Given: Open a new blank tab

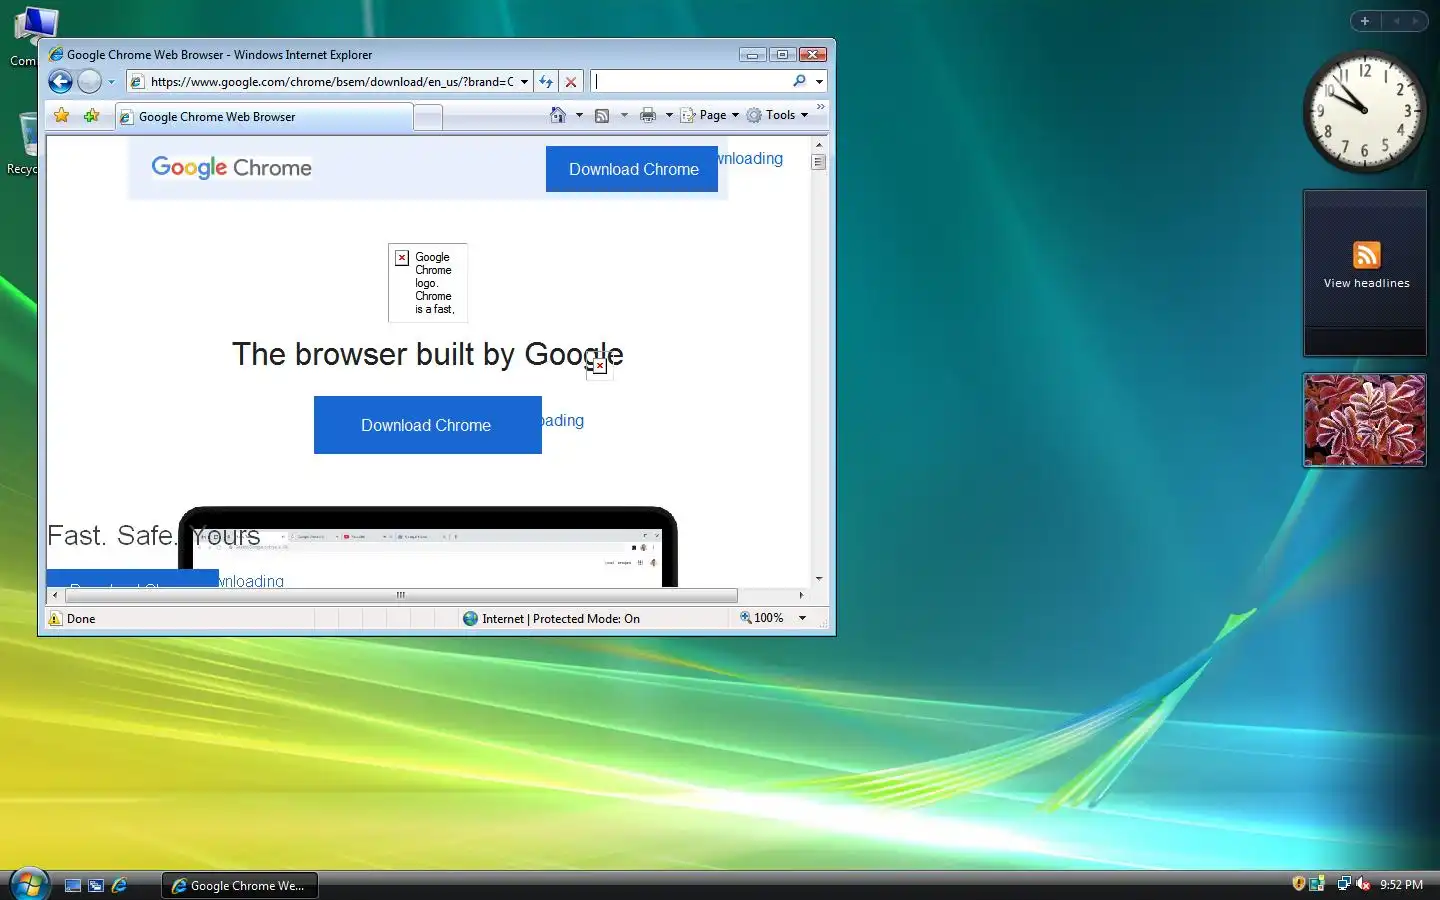Looking at the screenshot, I should coord(428,118).
